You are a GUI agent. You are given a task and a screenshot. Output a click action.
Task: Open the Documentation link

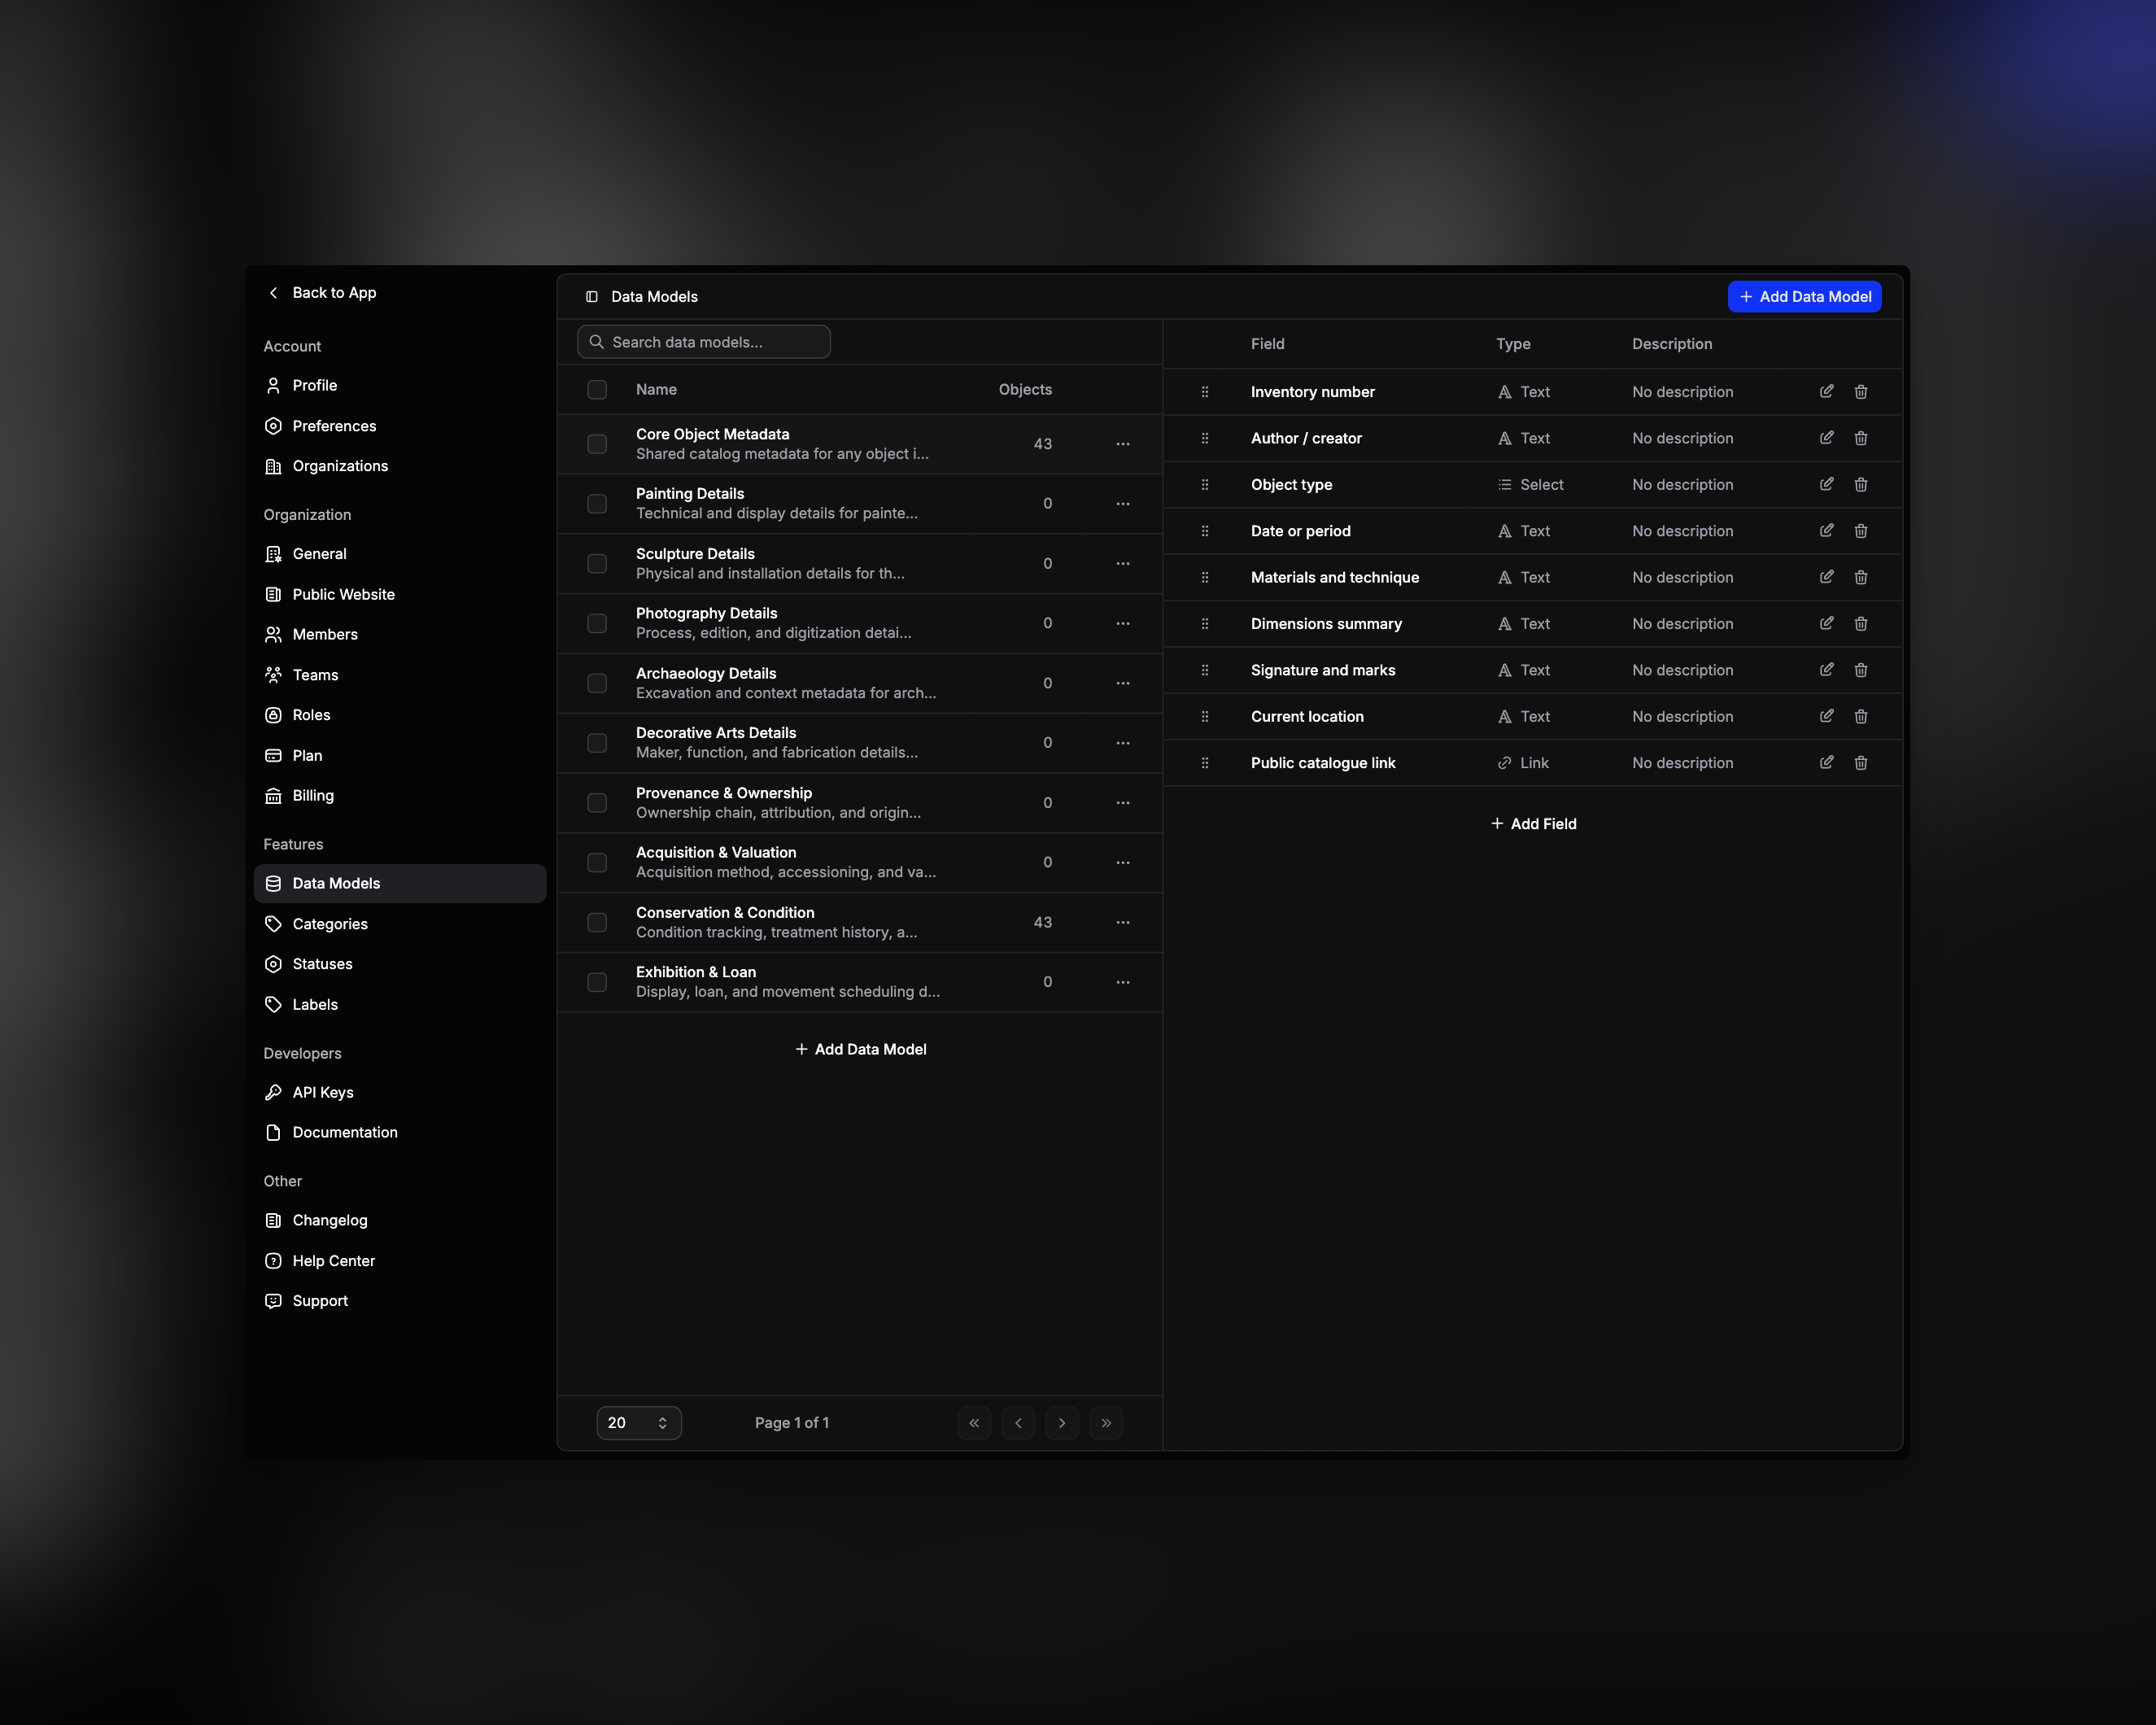pyautogui.click(x=400, y=1132)
